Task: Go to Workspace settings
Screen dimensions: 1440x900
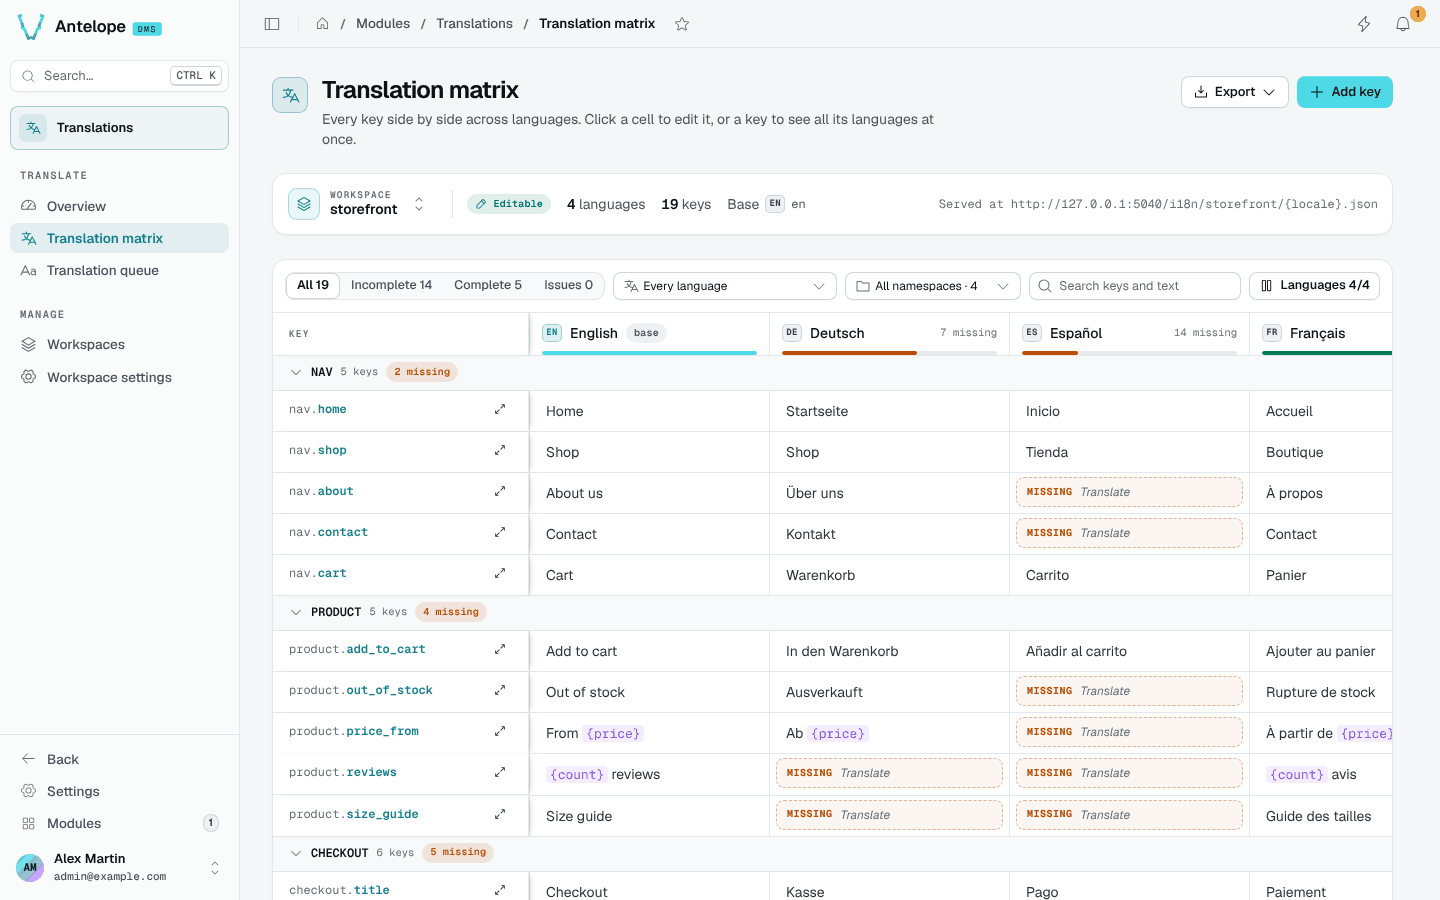Action: click(x=119, y=377)
